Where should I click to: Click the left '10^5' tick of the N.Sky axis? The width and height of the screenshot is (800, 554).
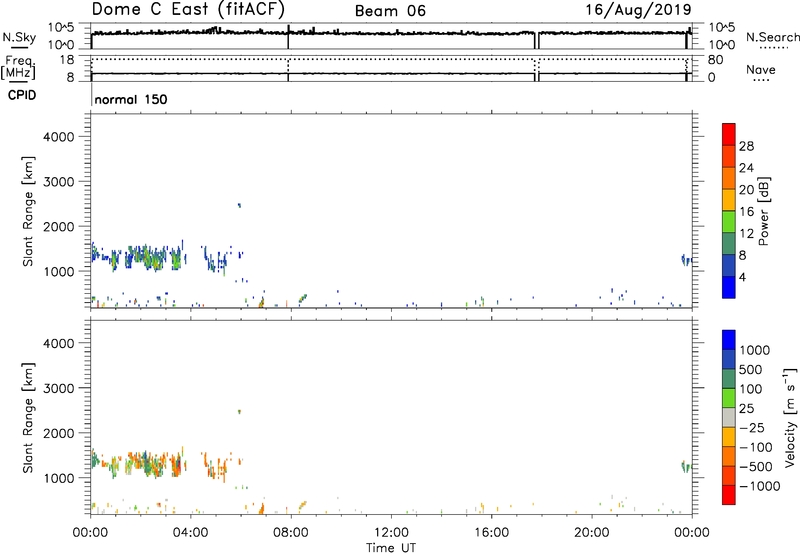coord(61,28)
